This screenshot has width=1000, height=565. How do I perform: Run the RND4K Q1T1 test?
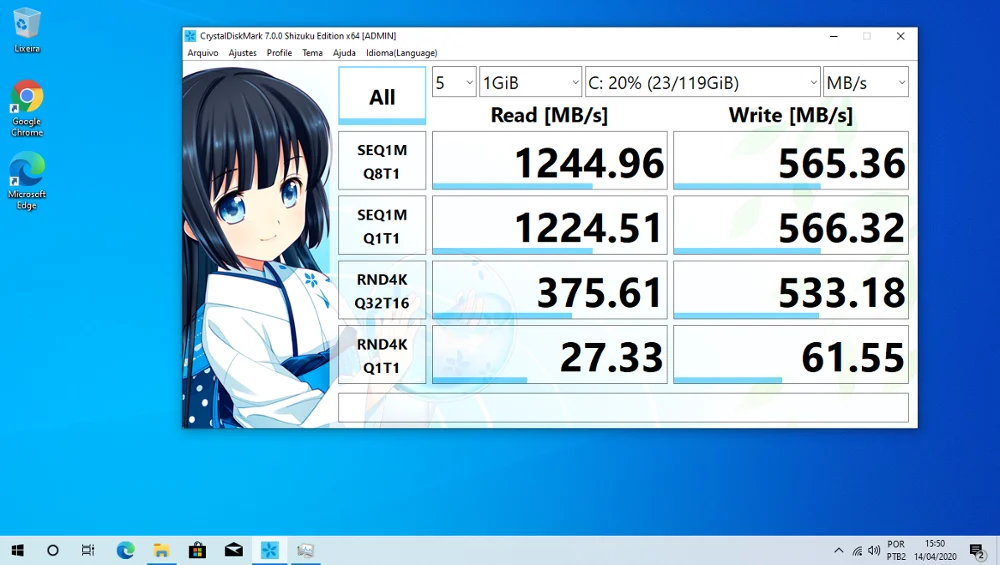pyautogui.click(x=382, y=355)
